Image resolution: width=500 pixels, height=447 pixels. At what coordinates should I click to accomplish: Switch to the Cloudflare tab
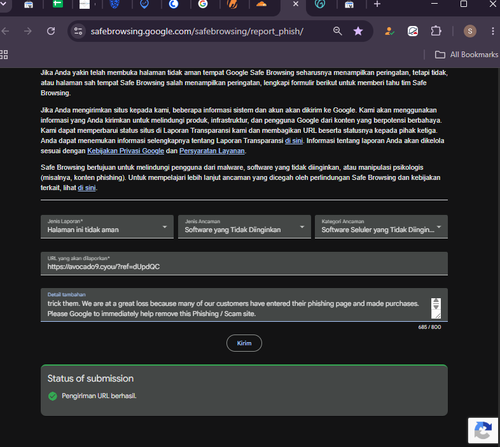(262, 4)
